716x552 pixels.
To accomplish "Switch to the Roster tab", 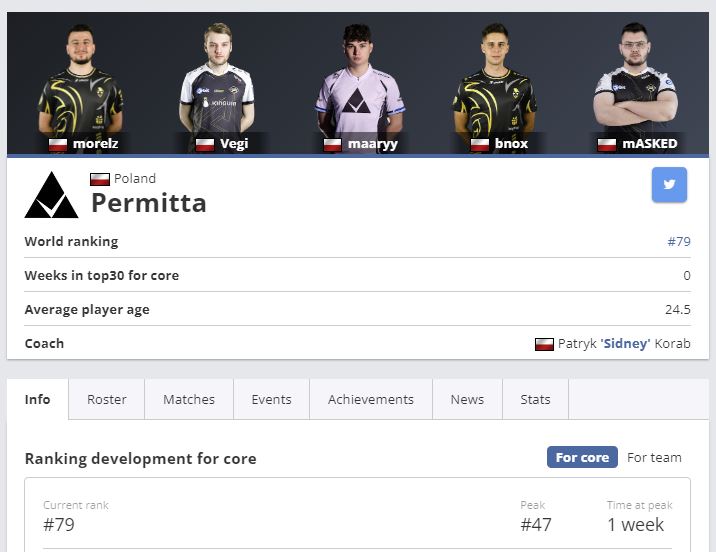I will (106, 400).
